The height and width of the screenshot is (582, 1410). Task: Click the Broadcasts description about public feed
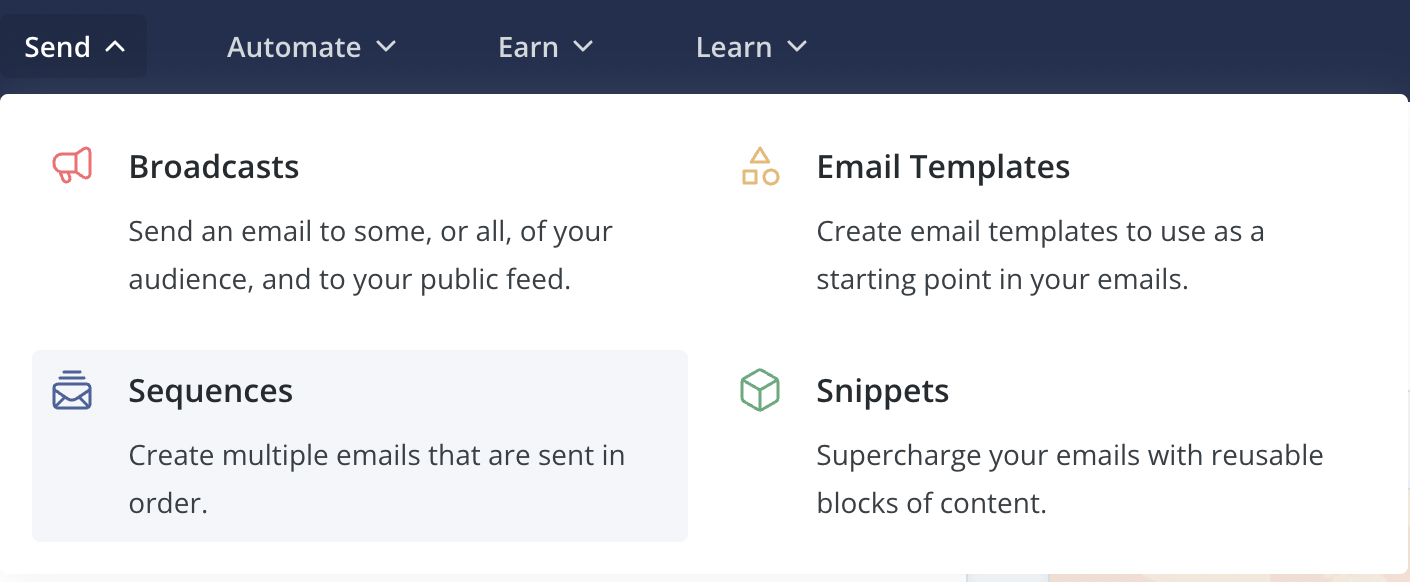point(370,255)
